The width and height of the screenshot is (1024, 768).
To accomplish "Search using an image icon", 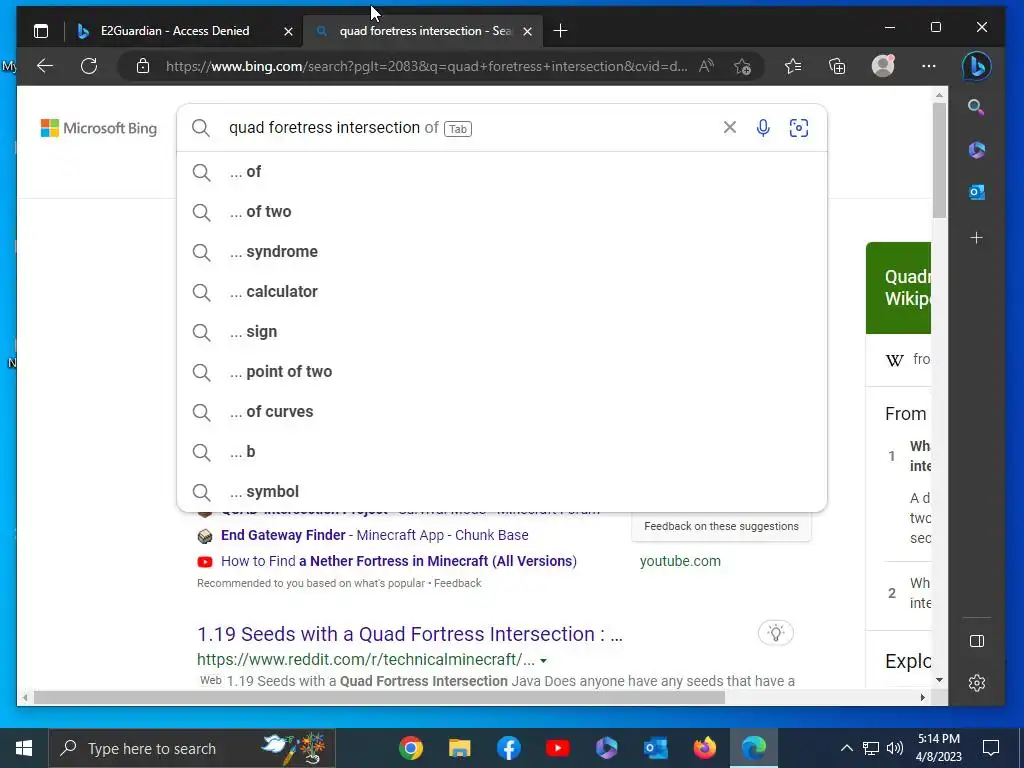I will click(799, 127).
